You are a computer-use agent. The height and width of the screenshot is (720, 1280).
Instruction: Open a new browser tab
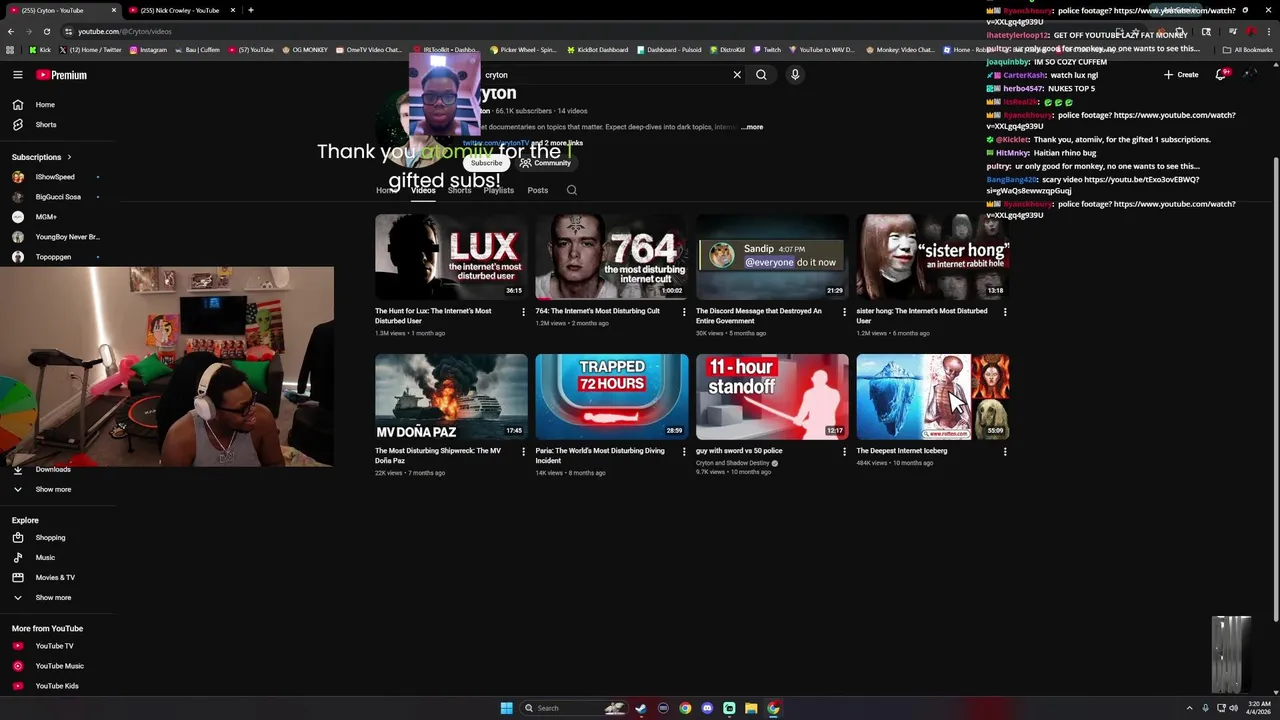click(251, 10)
